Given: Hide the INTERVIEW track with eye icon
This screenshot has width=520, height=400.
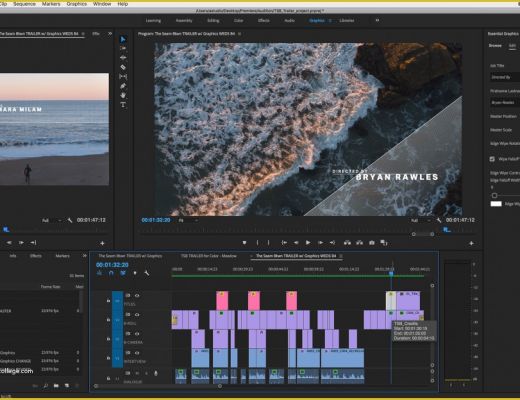Looking at the screenshot, I should tap(137, 352).
